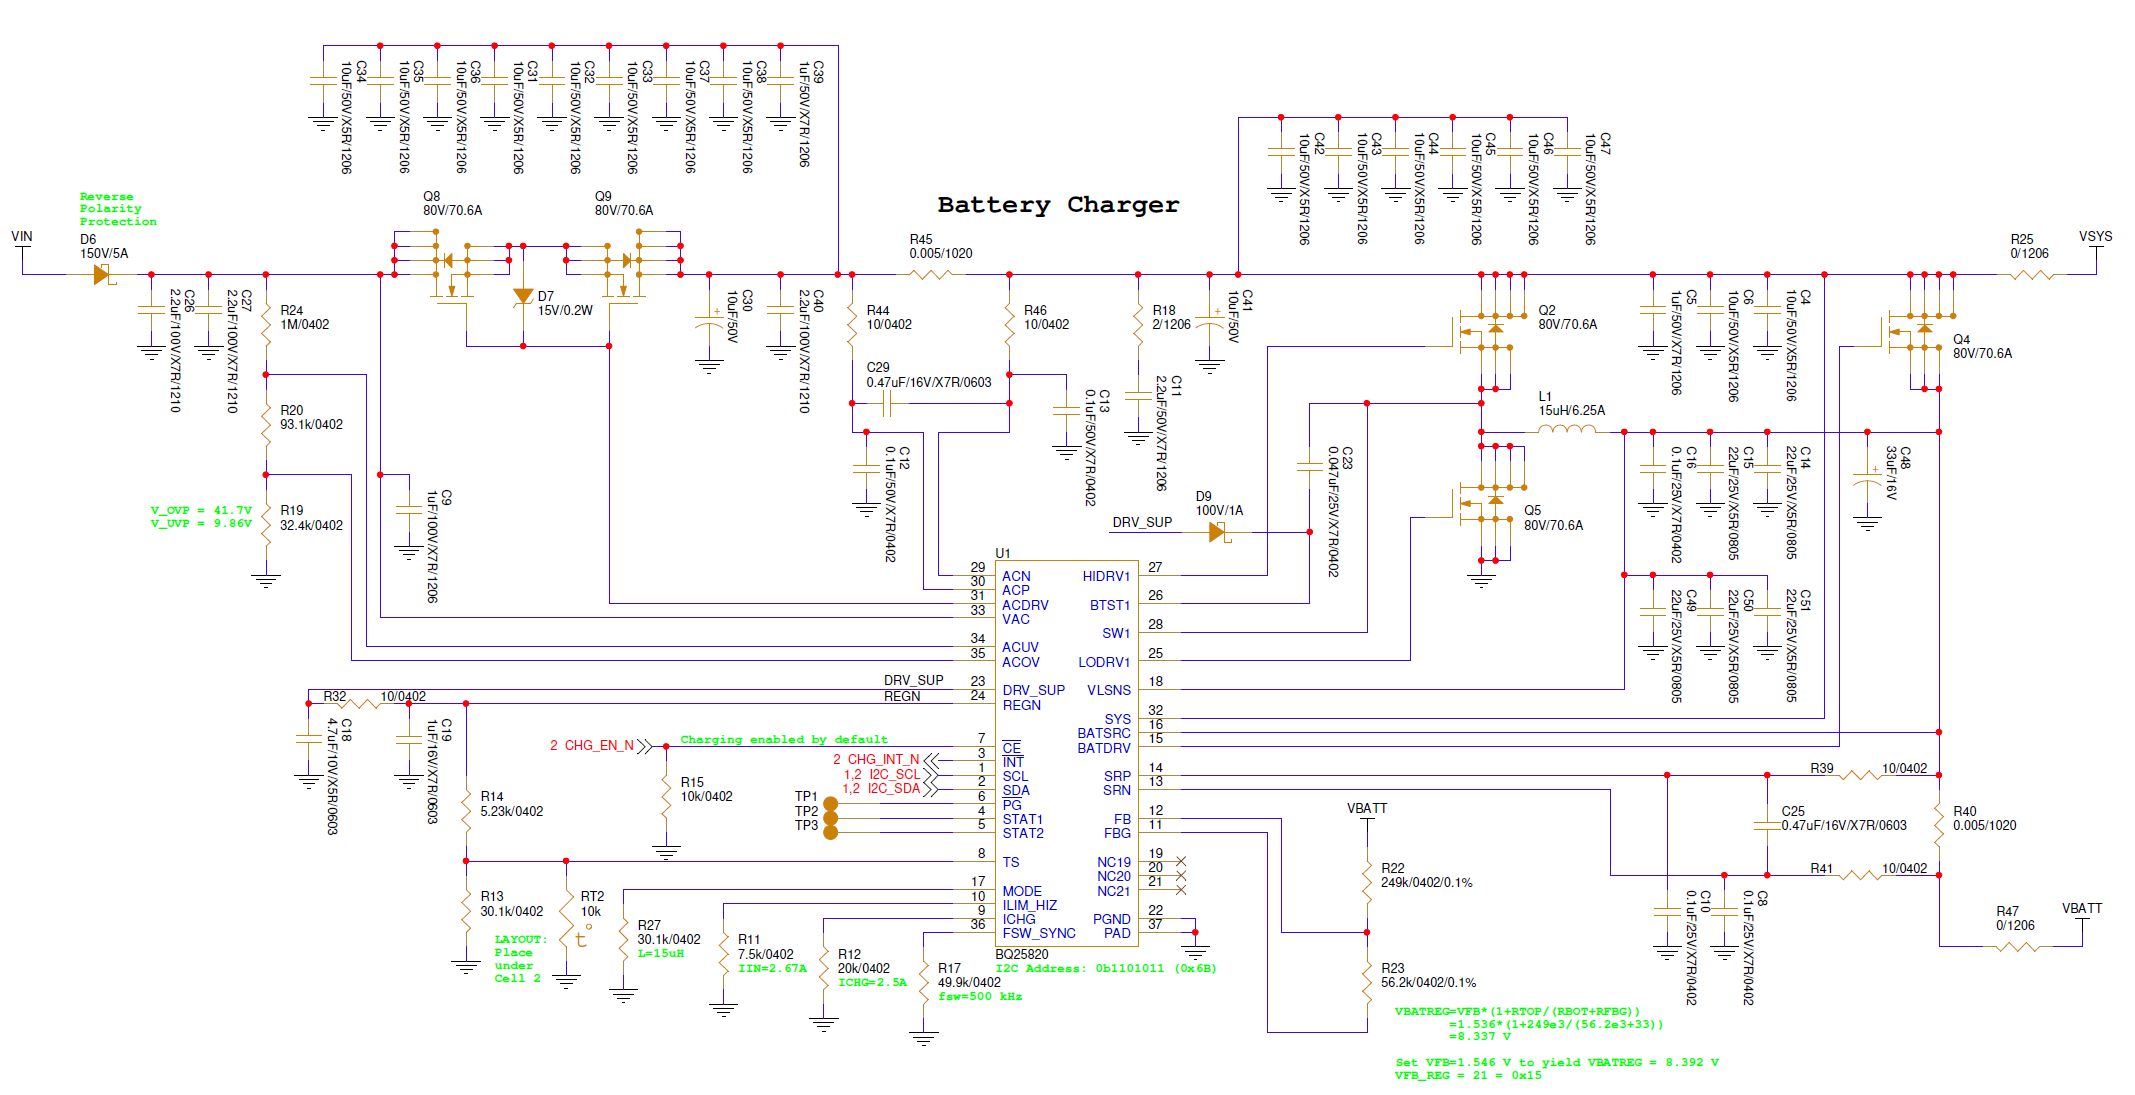Select the D6 reverse polarity diode symbol

tap(101, 274)
